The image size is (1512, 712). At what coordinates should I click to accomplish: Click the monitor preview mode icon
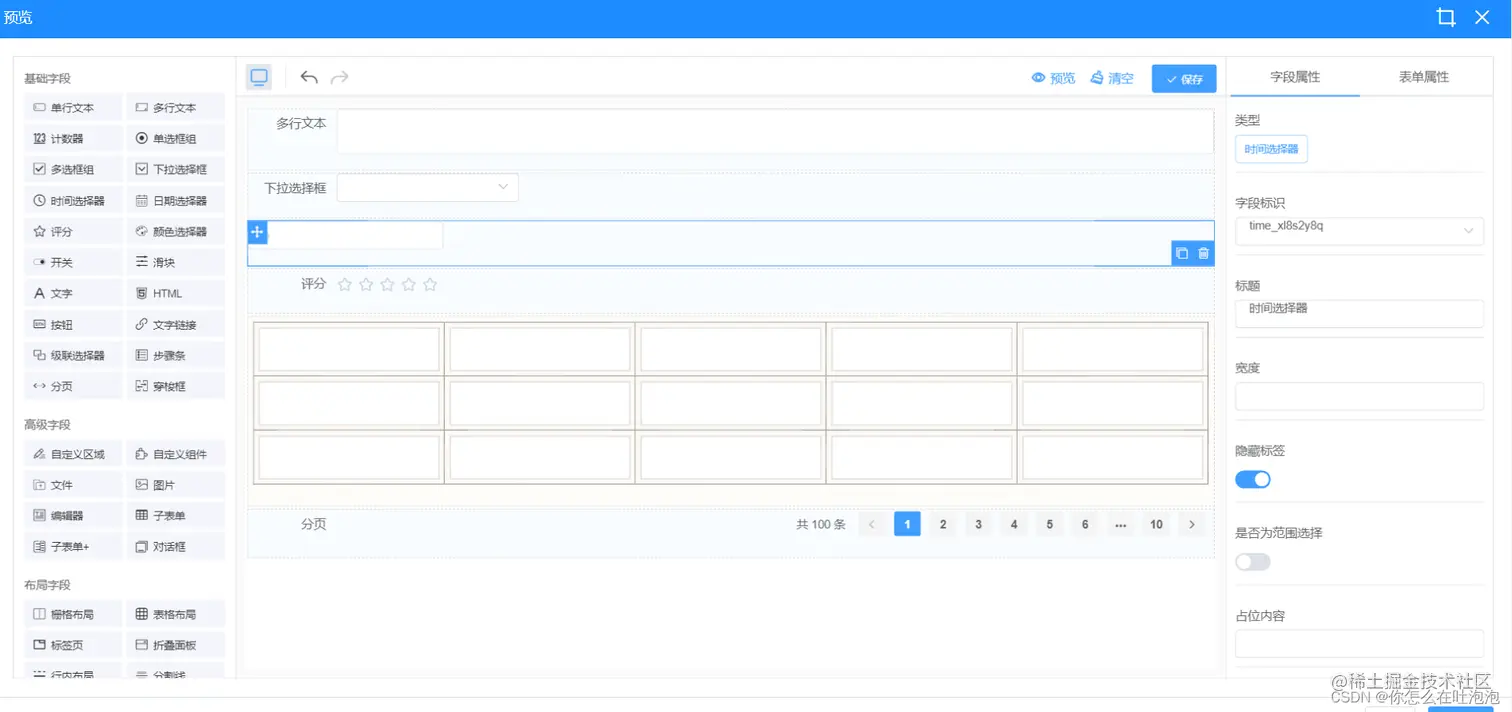(258, 75)
